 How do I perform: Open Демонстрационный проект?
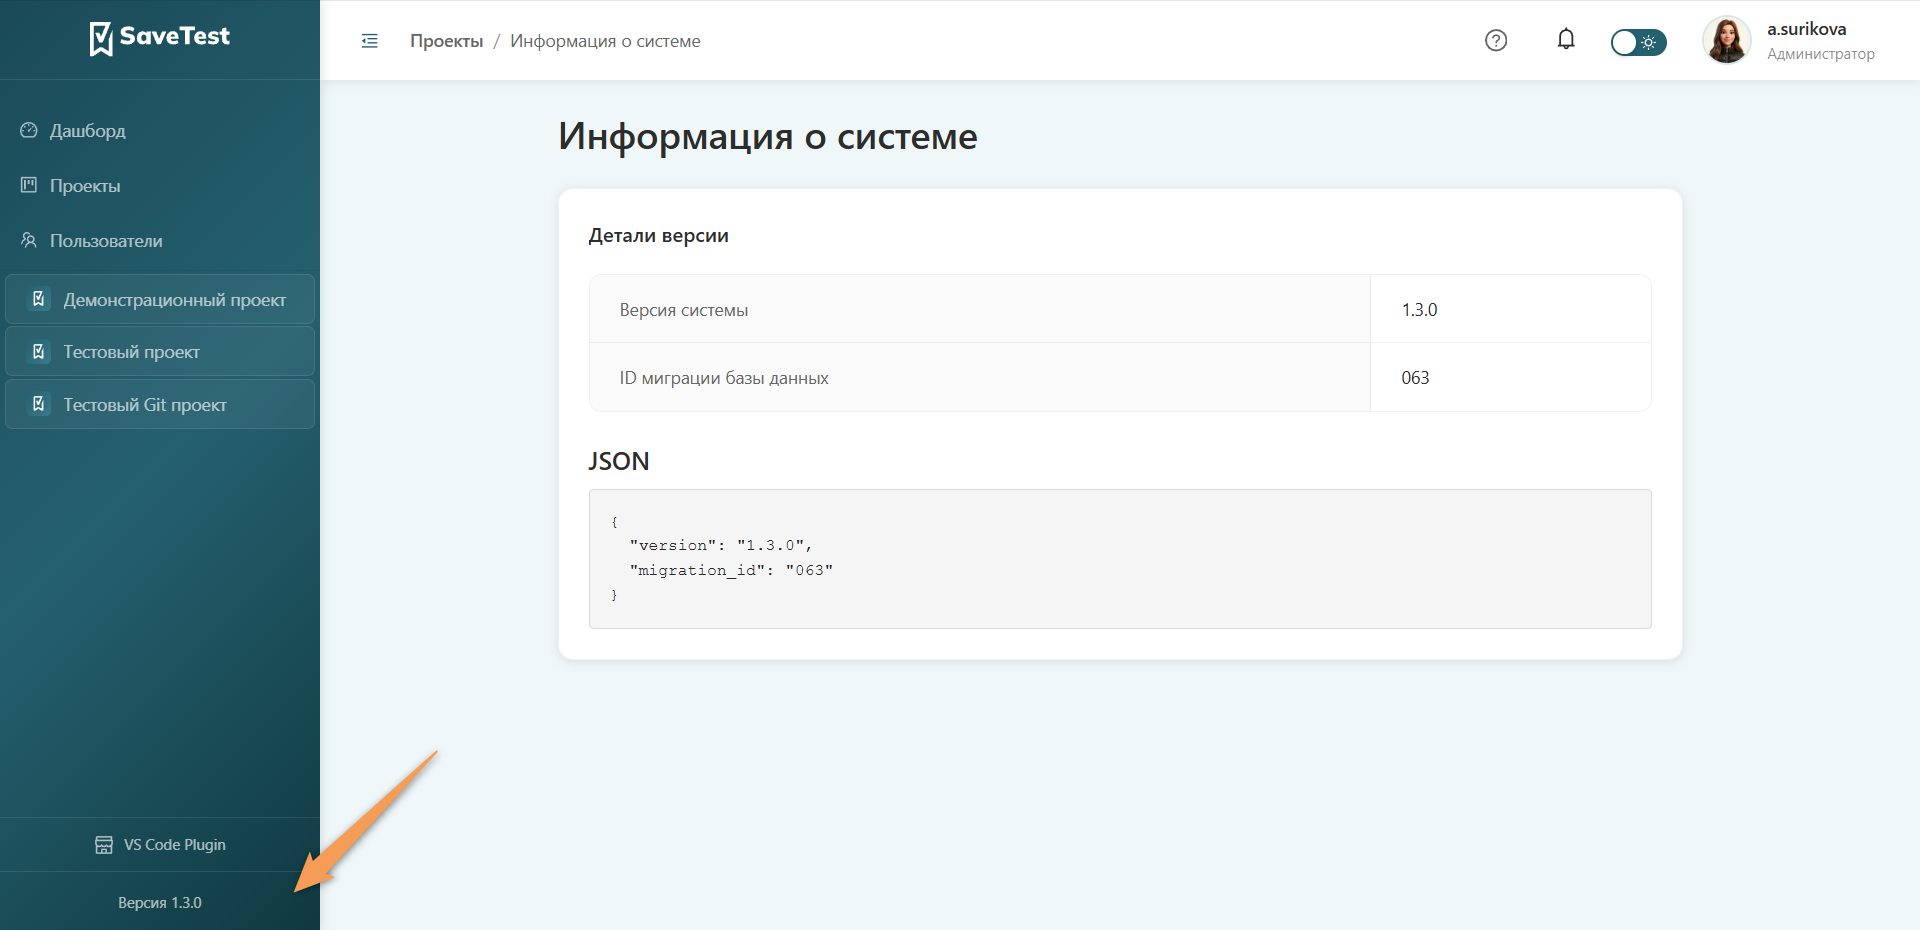(160, 299)
